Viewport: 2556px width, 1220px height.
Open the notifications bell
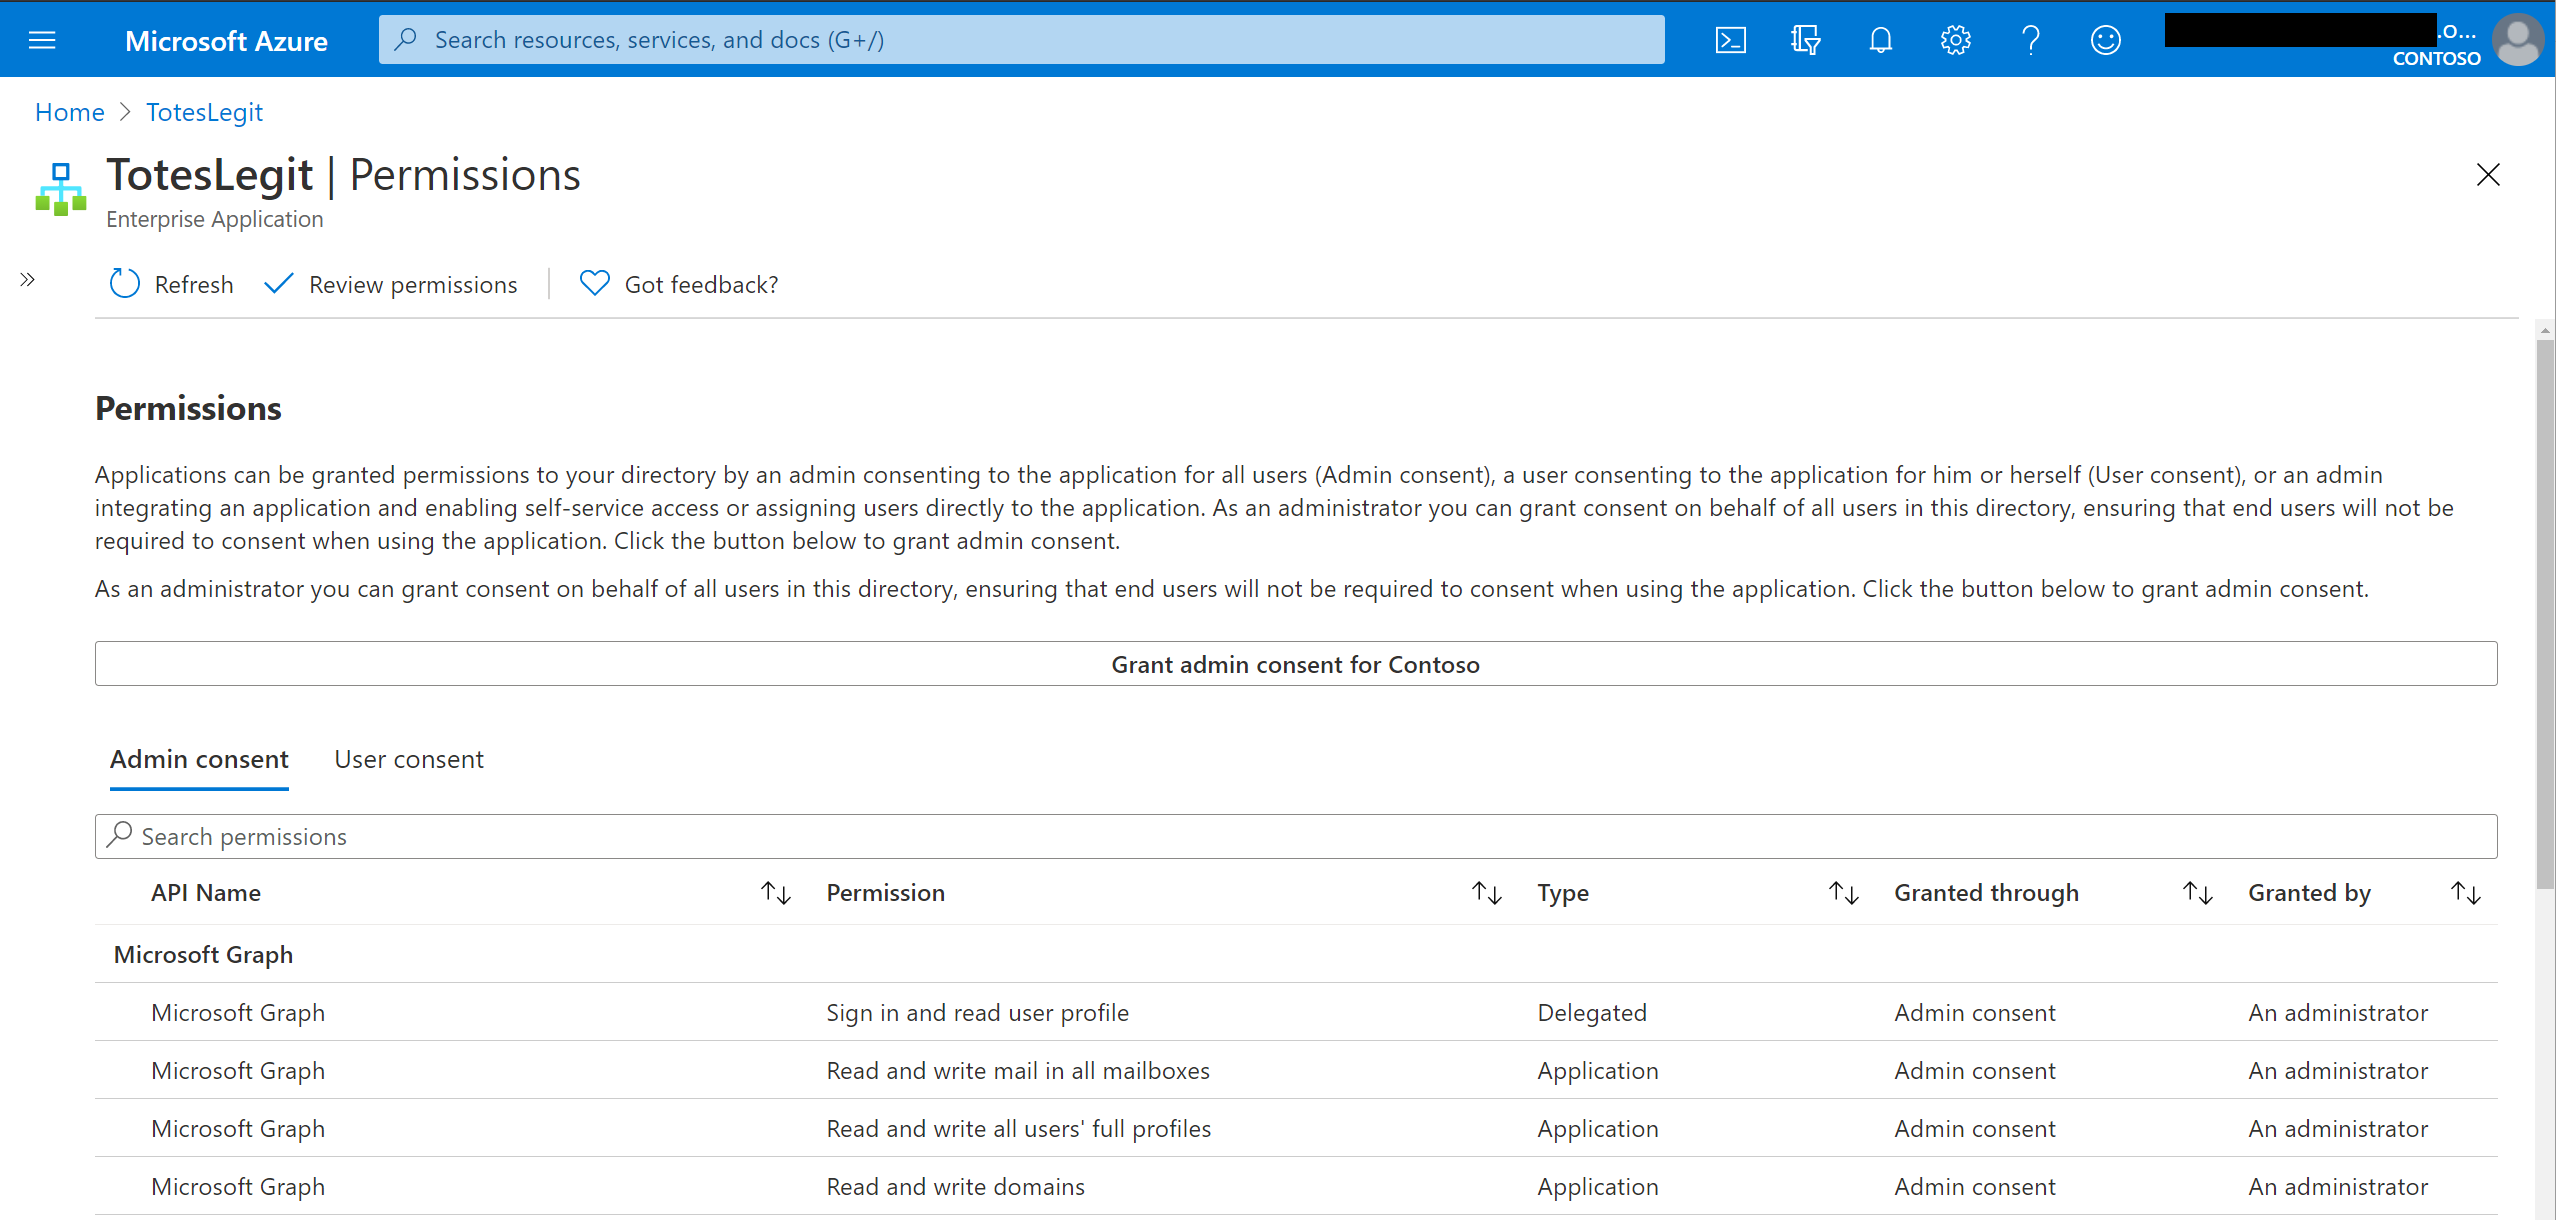1880,40
